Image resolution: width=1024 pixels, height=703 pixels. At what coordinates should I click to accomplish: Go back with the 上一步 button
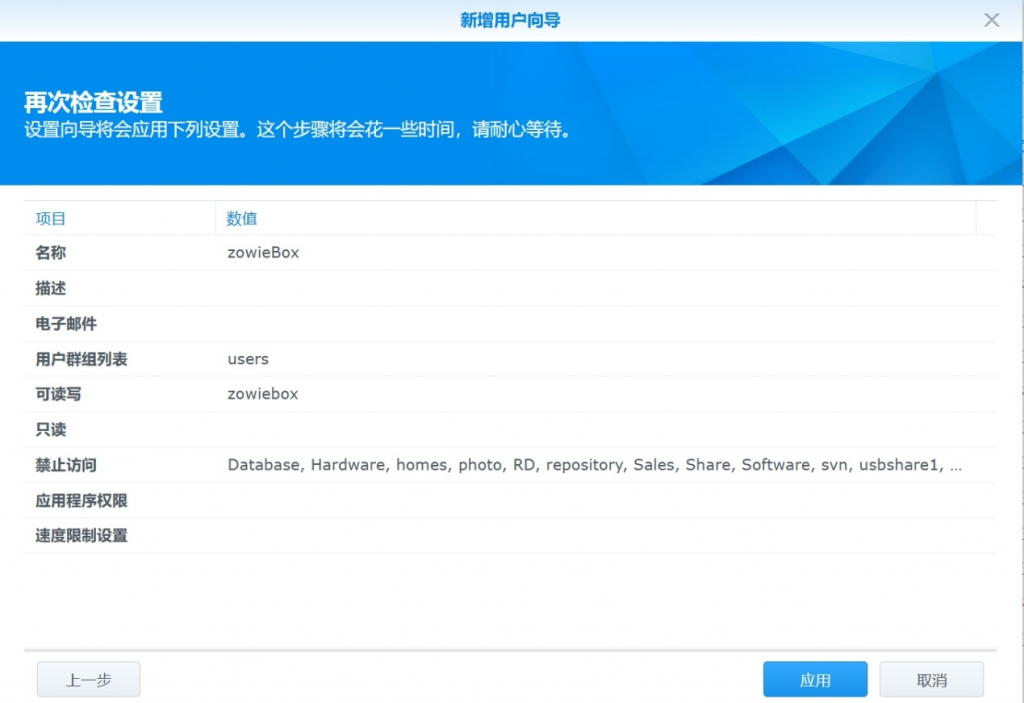[x=89, y=679]
